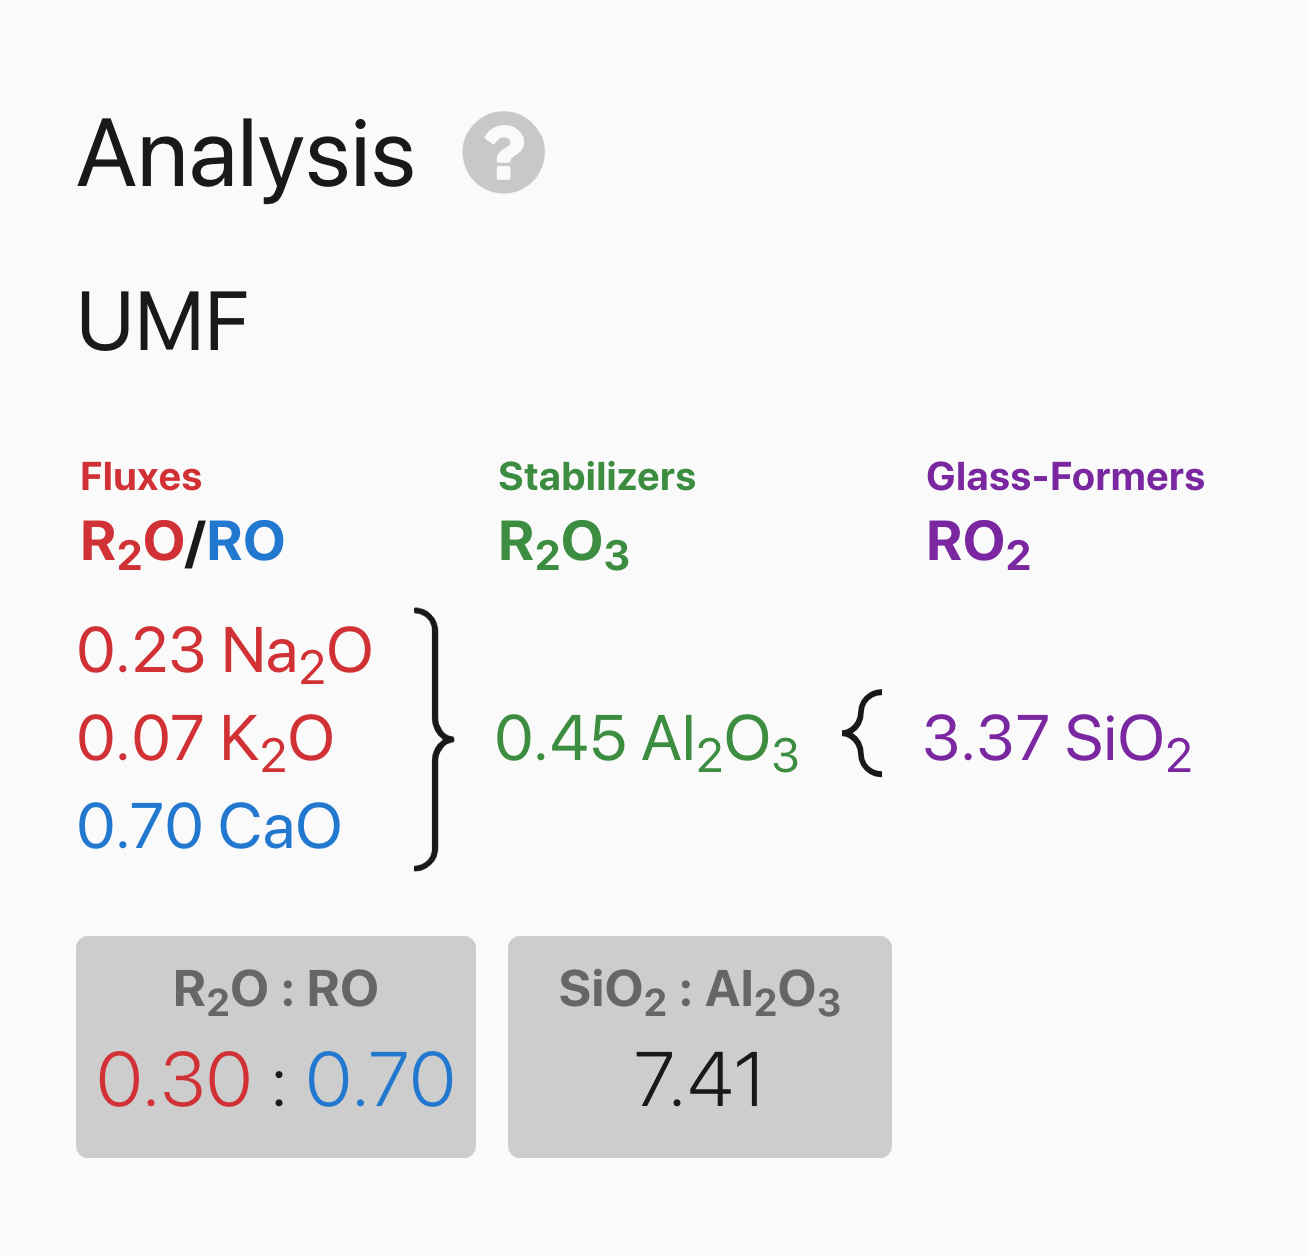Select the Analysis heading
The width and height of the screenshot is (1308, 1256).
[x=246, y=155]
